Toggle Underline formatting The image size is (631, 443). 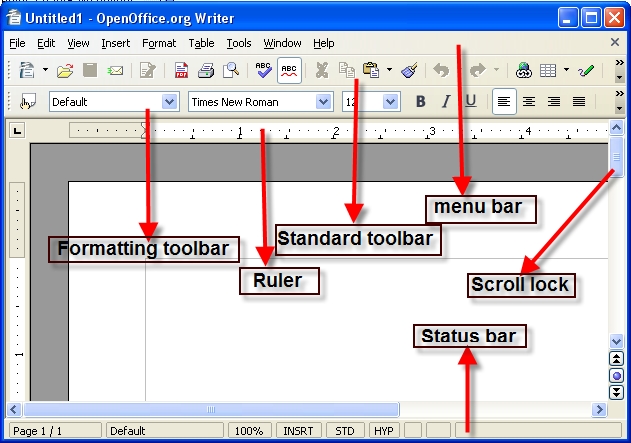click(x=471, y=101)
